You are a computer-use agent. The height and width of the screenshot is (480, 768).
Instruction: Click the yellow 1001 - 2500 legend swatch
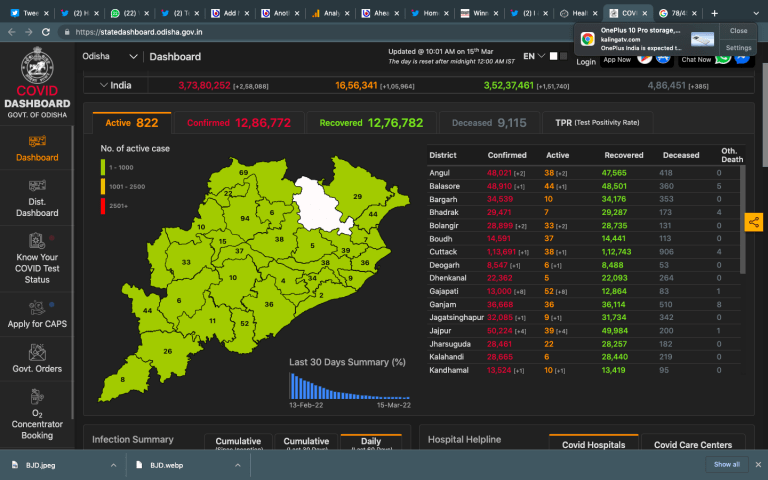pyautogui.click(x=103, y=187)
